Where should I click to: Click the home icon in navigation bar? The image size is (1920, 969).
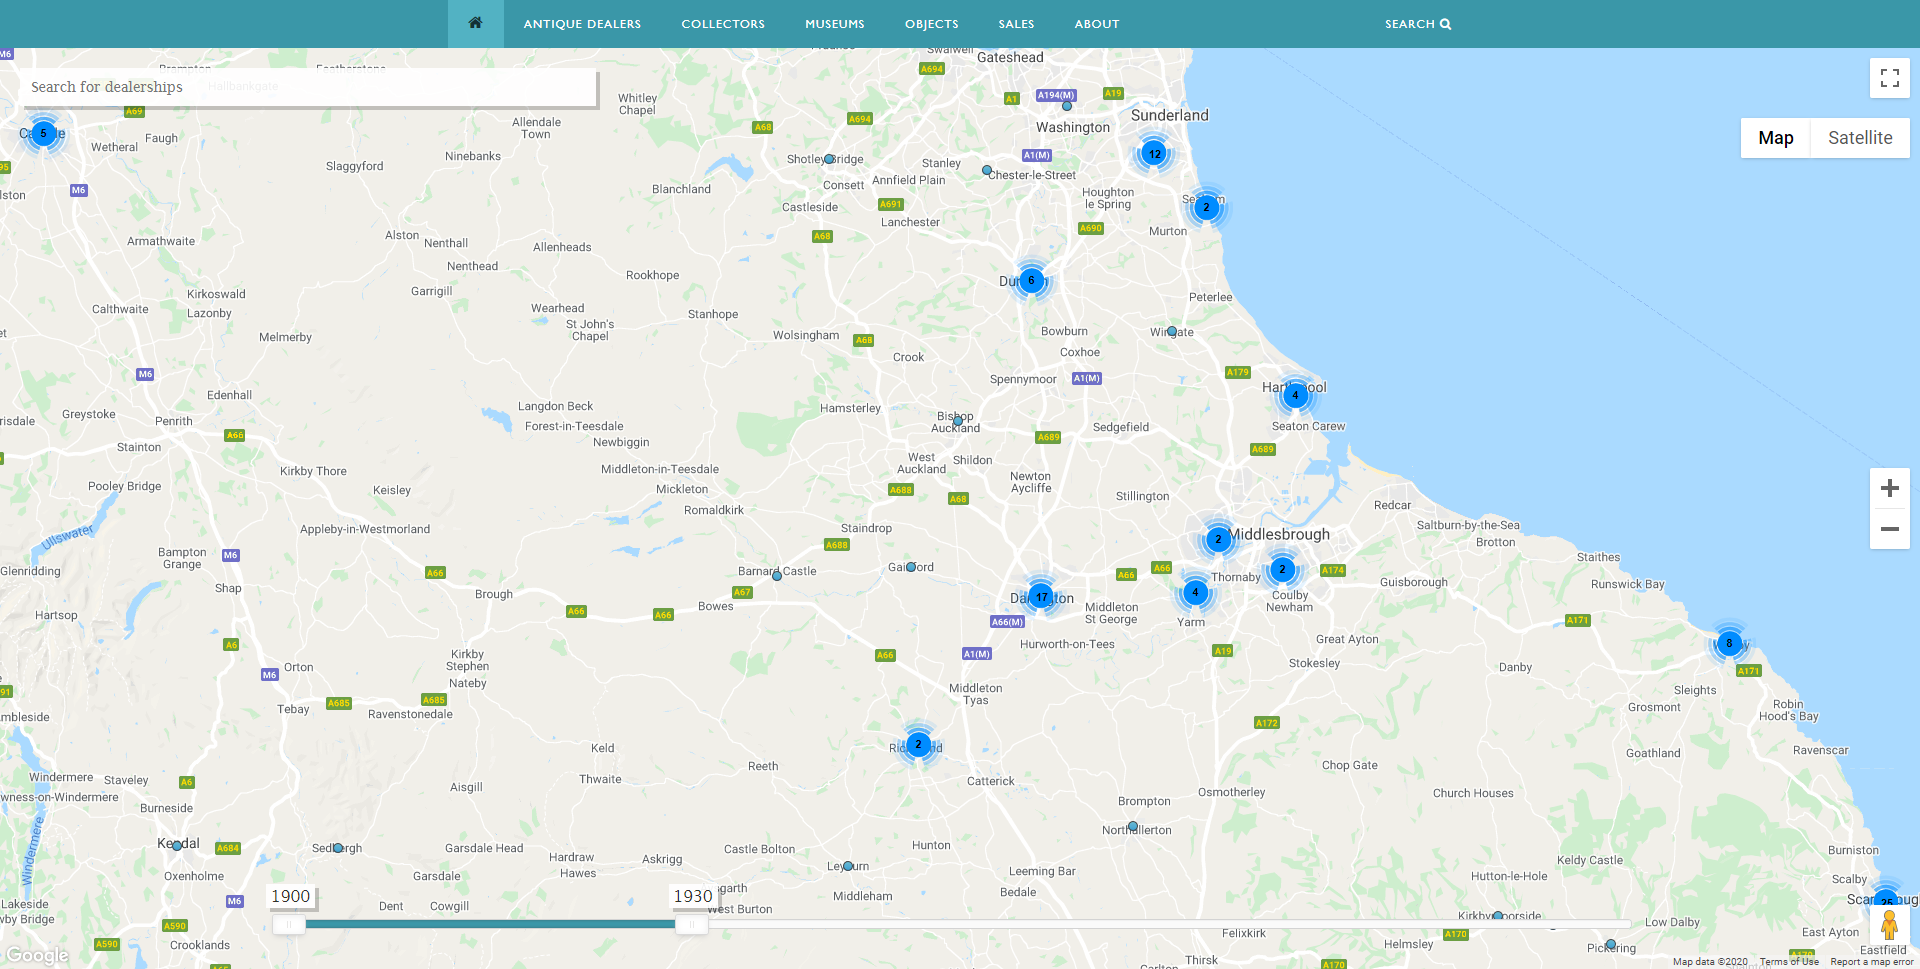coord(475,23)
